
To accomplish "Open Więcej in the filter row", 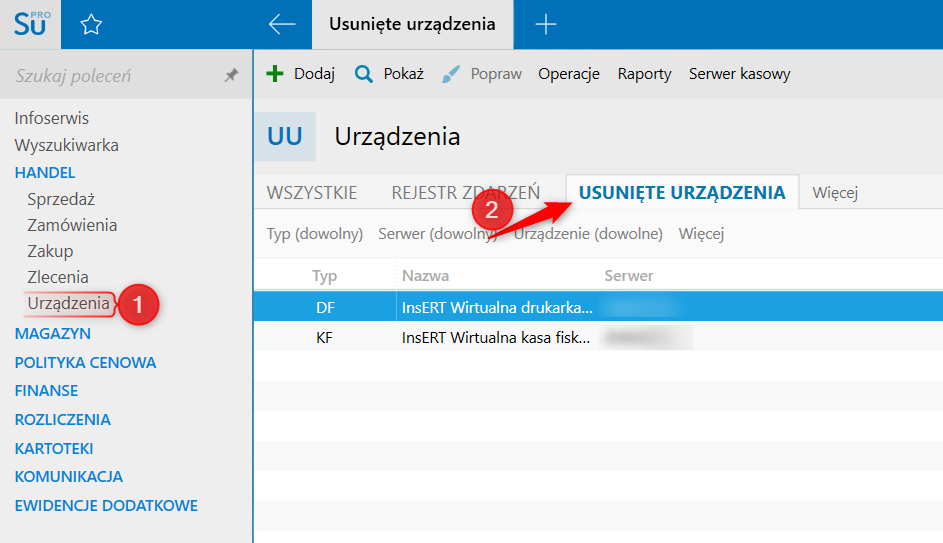I will [x=701, y=233].
